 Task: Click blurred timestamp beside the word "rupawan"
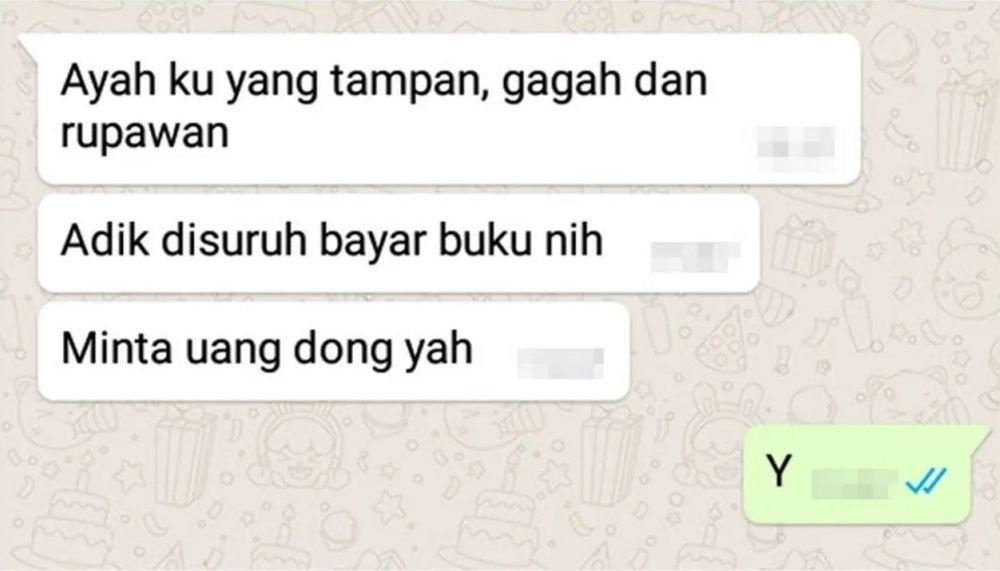[796, 149]
